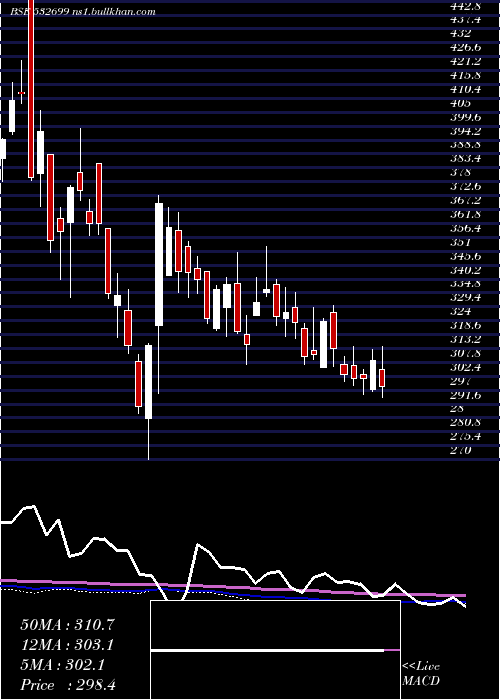
Task: Pick the 399.6 axis value
Action: pos(466,117)
